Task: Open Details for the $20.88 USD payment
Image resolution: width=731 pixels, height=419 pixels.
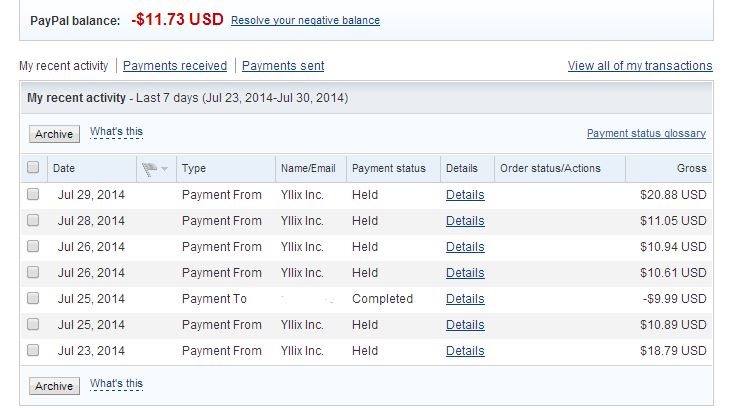Action: (x=465, y=195)
